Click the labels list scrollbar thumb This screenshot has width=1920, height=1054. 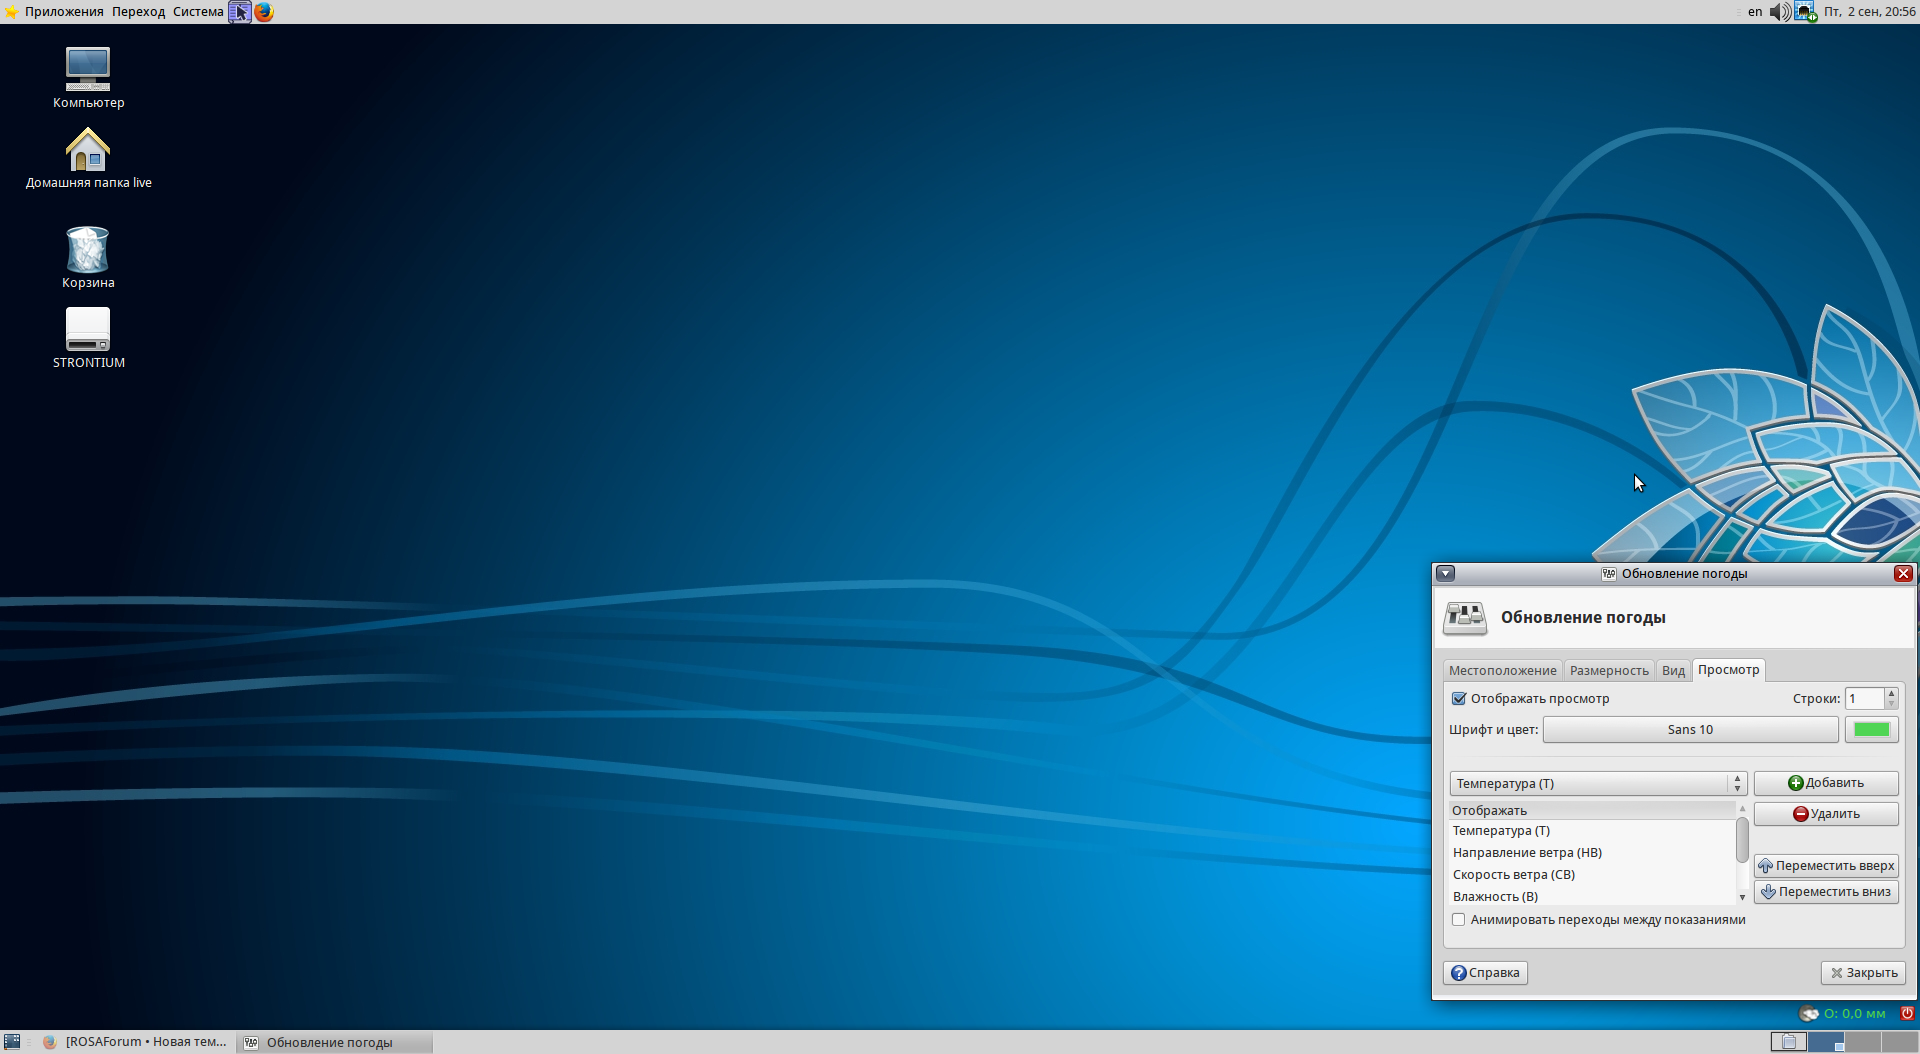pyautogui.click(x=1742, y=839)
